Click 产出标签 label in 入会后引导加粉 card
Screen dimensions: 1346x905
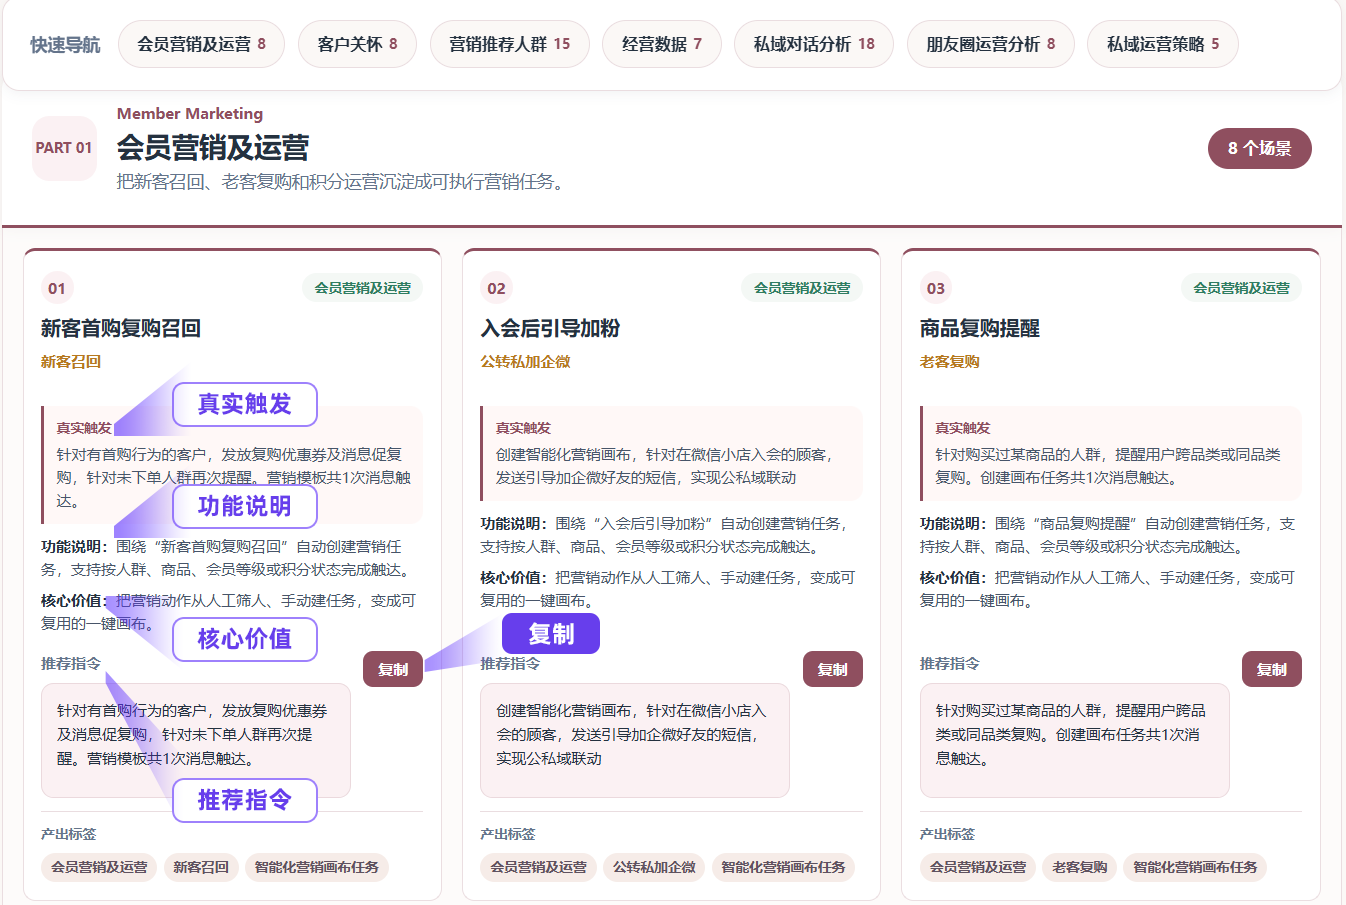508,834
